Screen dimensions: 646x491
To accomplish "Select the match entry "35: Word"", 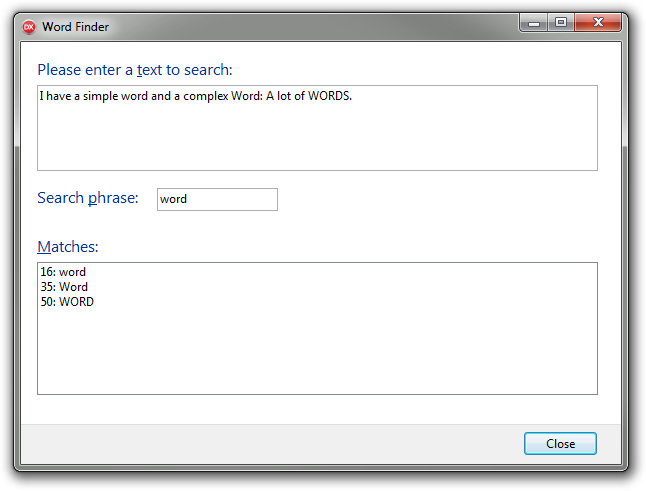I will 64,287.
